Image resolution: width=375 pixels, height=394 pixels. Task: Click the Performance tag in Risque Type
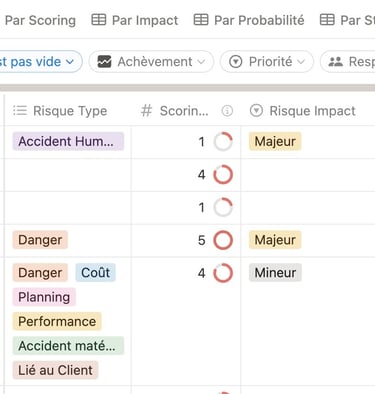click(x=57, y=321)
